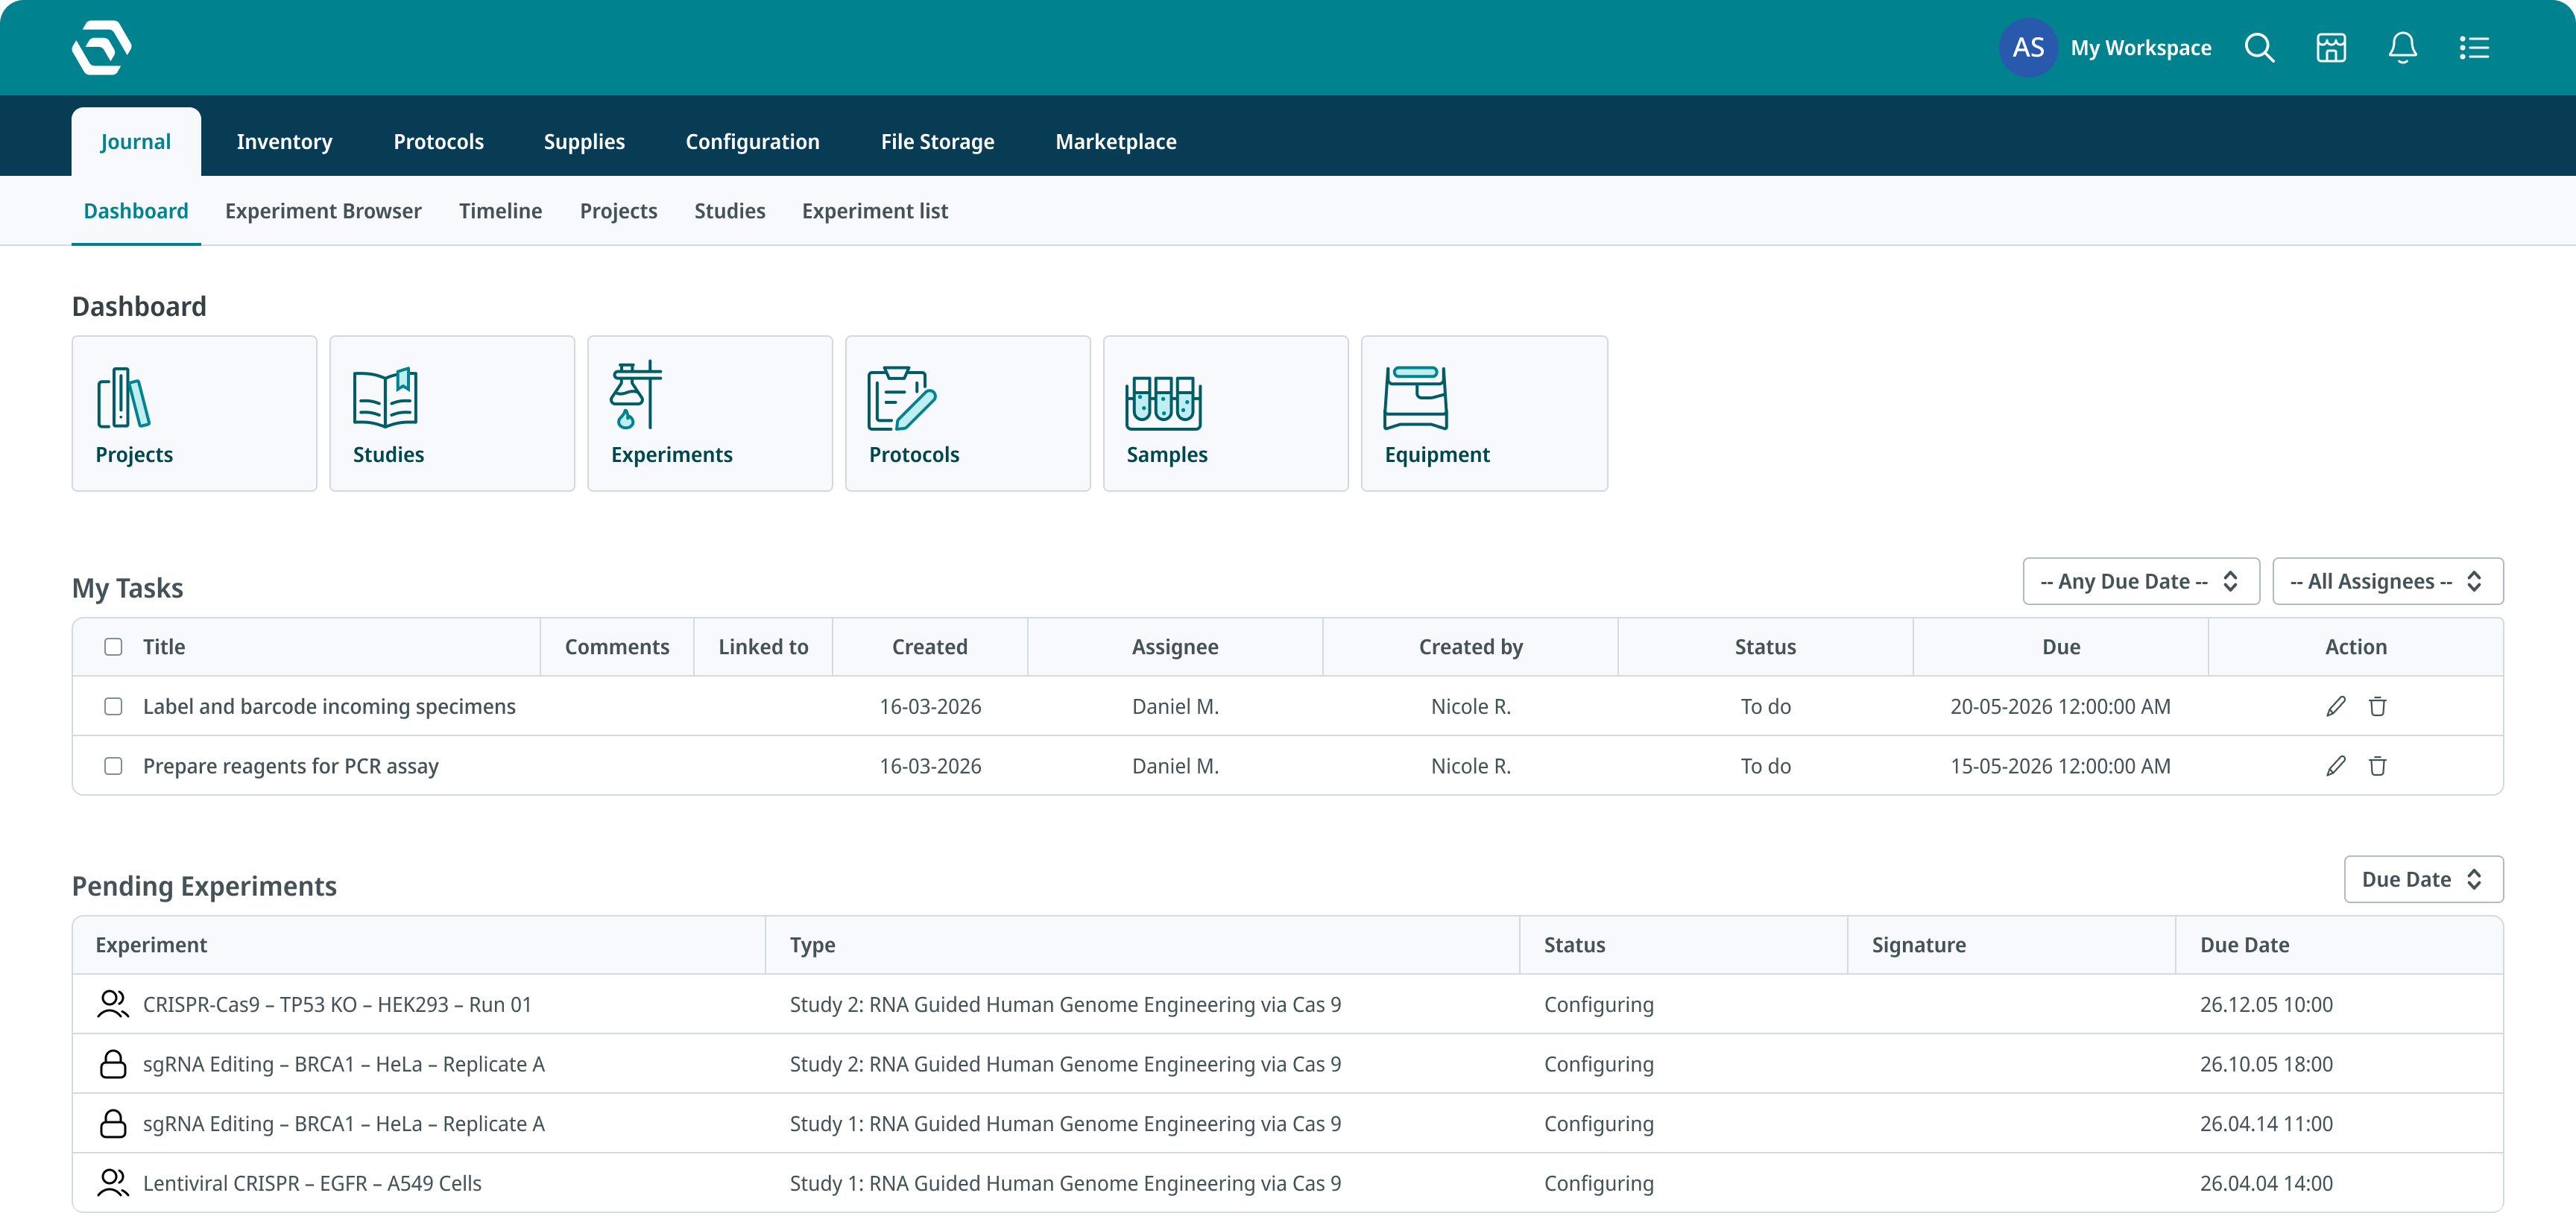The width and height of the screenshot is (2576, 1225).
Task: Switch to the Timeline subtab
Action: [500, 211]
